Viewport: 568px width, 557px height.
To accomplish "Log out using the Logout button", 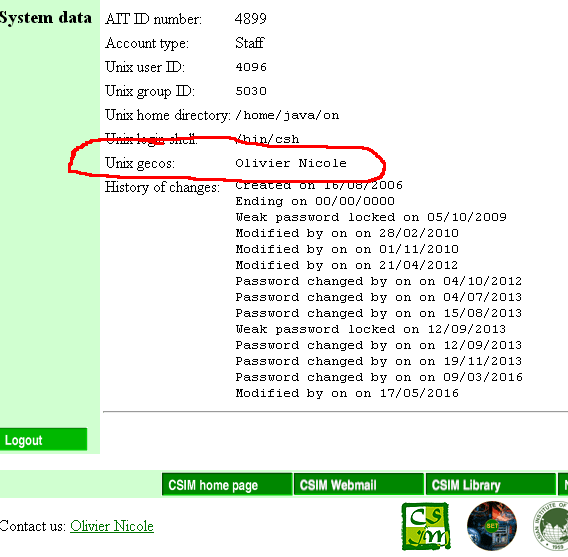I will [43, 440].
